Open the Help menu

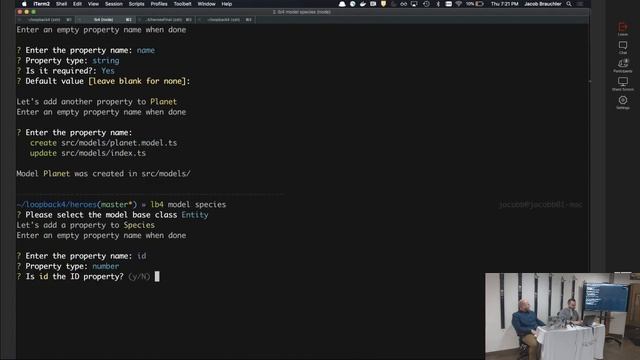click(x=227, y=4)
